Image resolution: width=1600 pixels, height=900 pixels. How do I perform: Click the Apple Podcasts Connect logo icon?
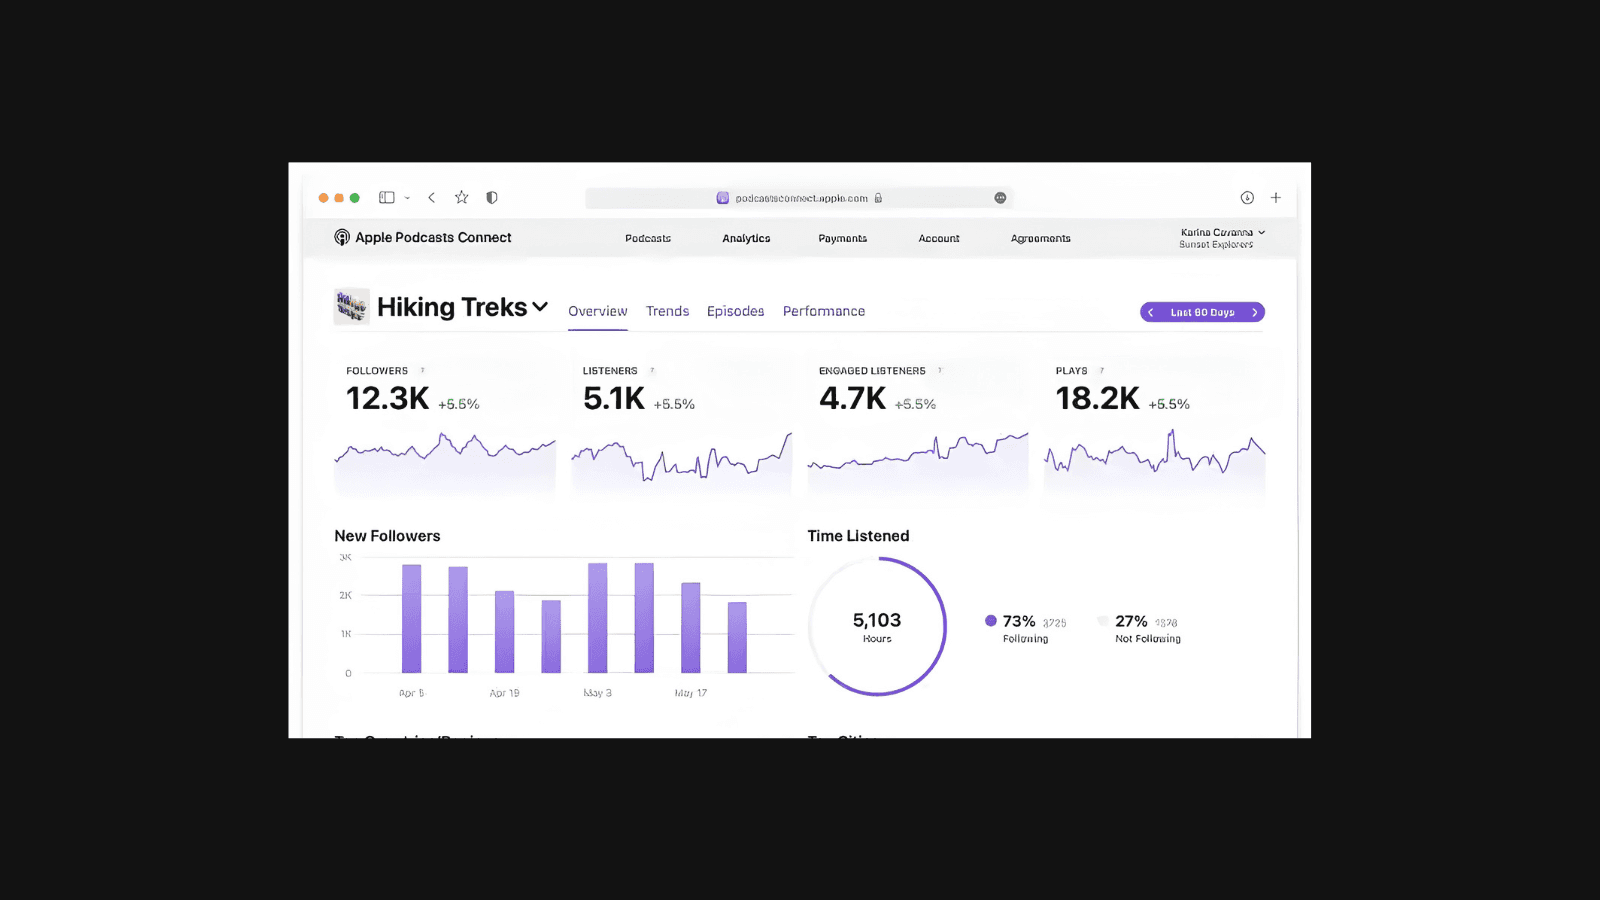pos(342,237)
